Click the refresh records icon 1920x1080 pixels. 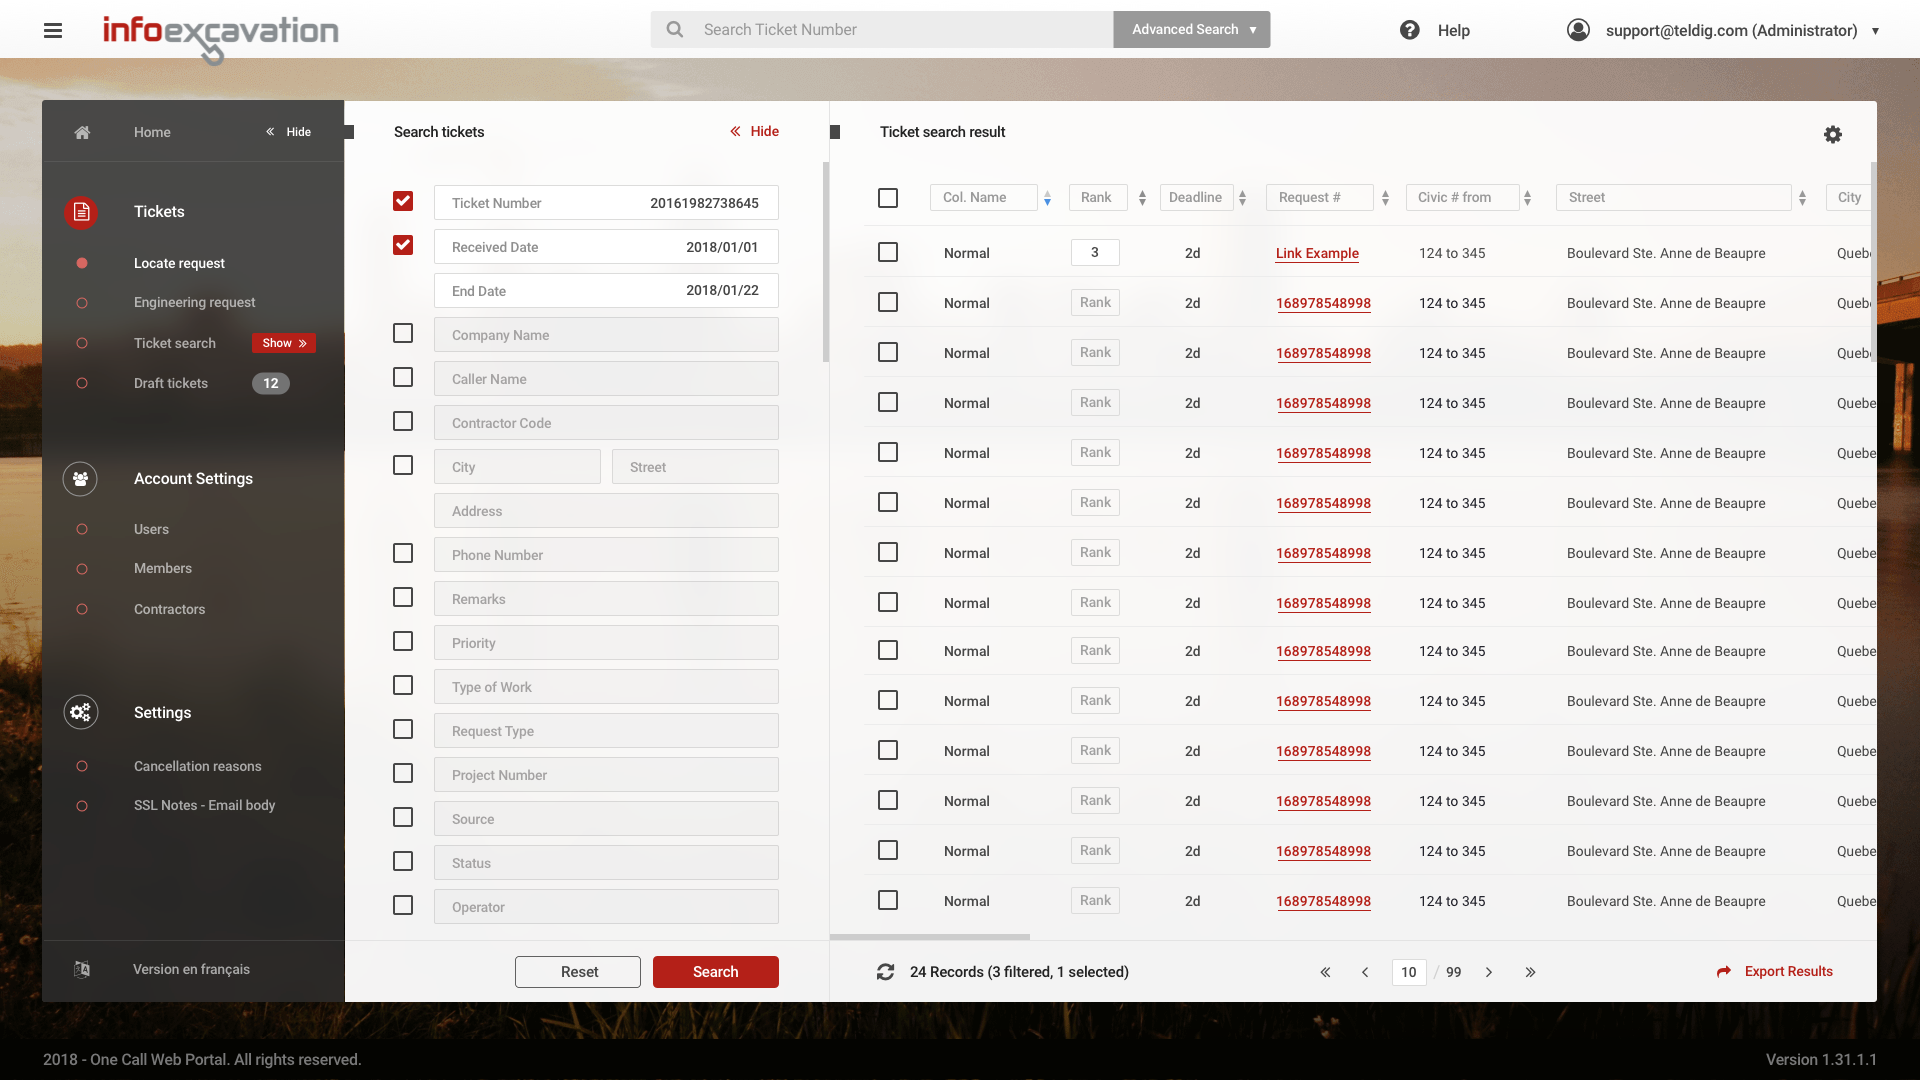(x=885, y=972)
